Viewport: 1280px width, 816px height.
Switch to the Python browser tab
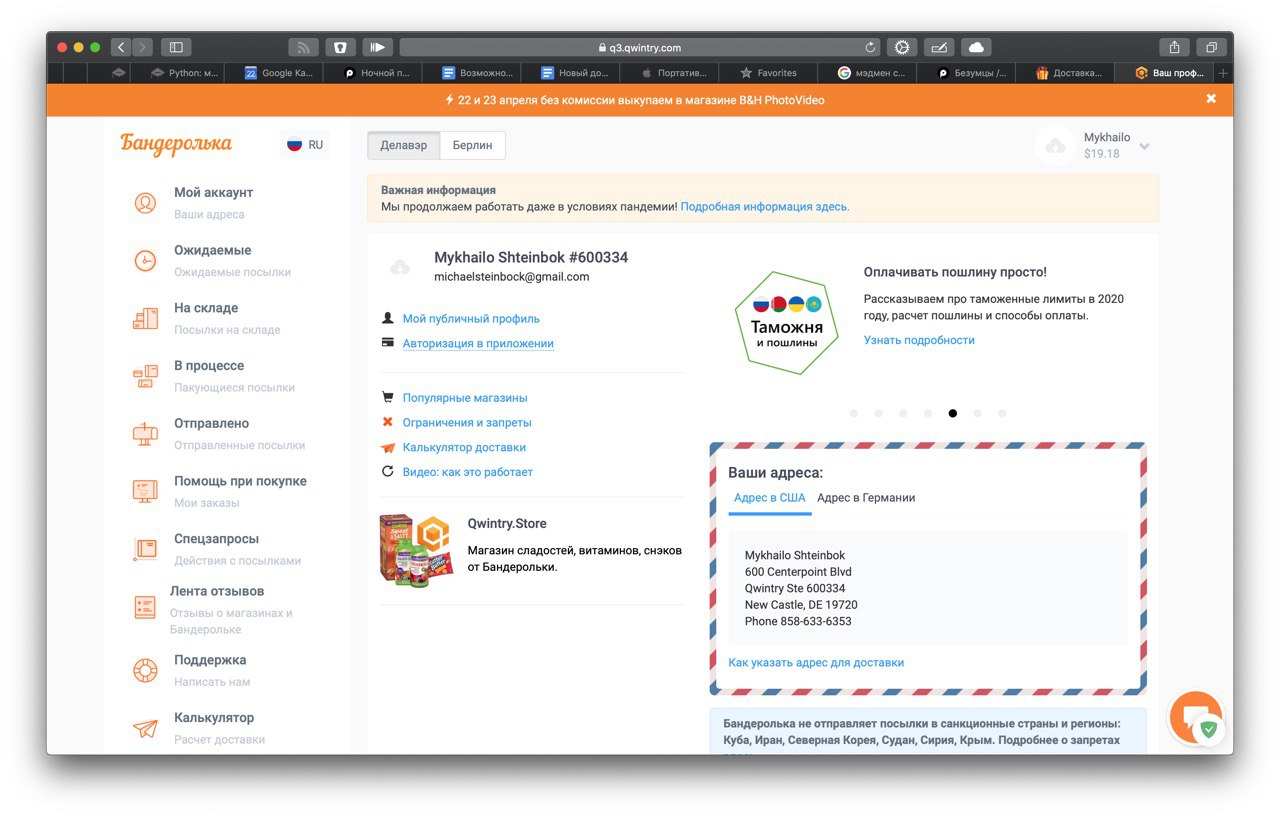click(x=185, y=73)
